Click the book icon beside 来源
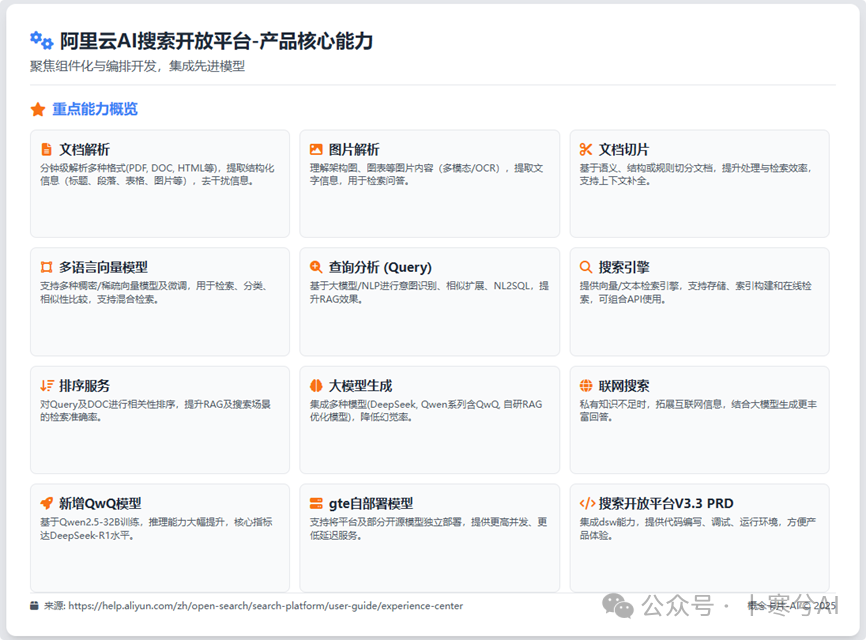This screenshot has height=640, width=866. pos(35,605)
